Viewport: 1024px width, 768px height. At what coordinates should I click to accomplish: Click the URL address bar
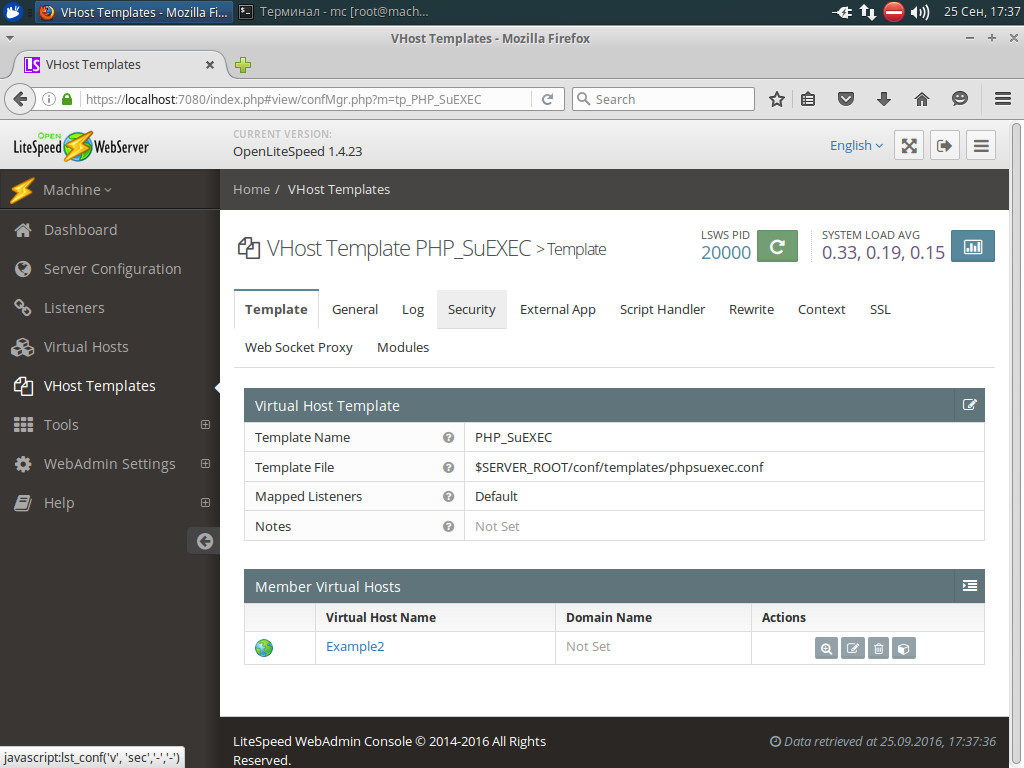(307, 99)
